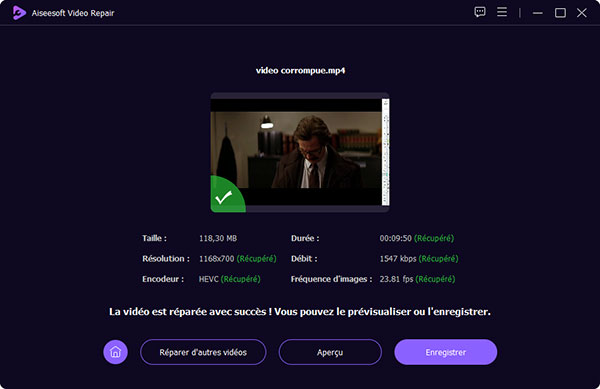Click the repaired video thumbnail

coord(300,152)
